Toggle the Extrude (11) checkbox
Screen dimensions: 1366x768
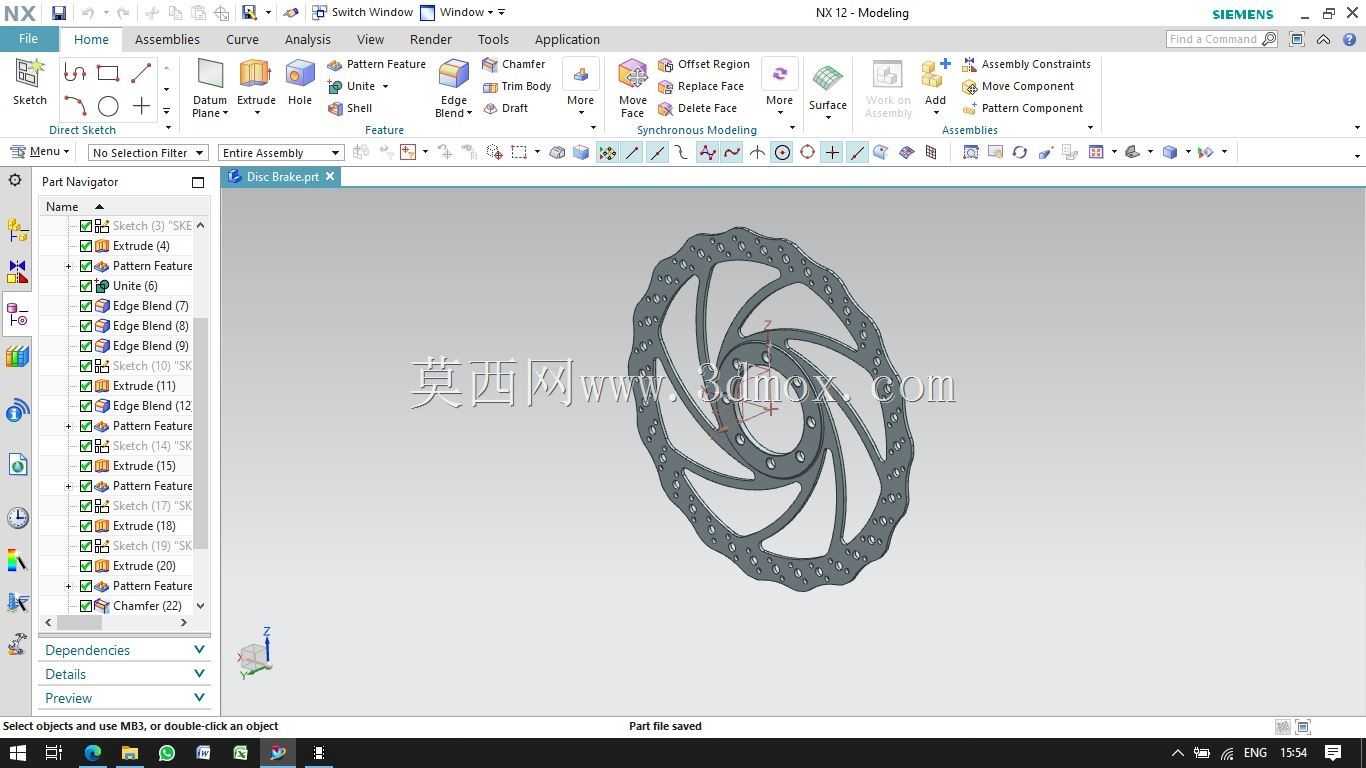coord(86,386)
